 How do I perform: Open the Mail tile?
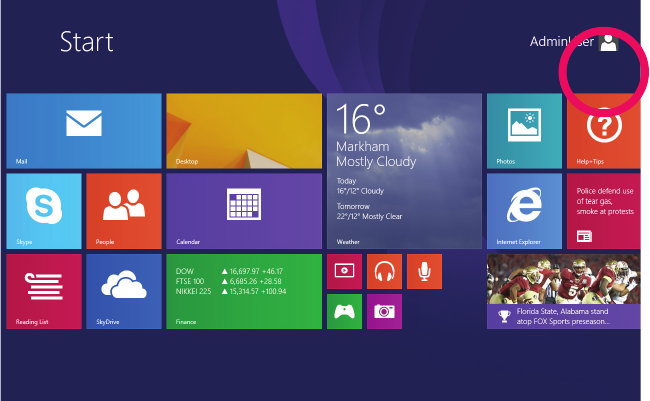point(84,131)
